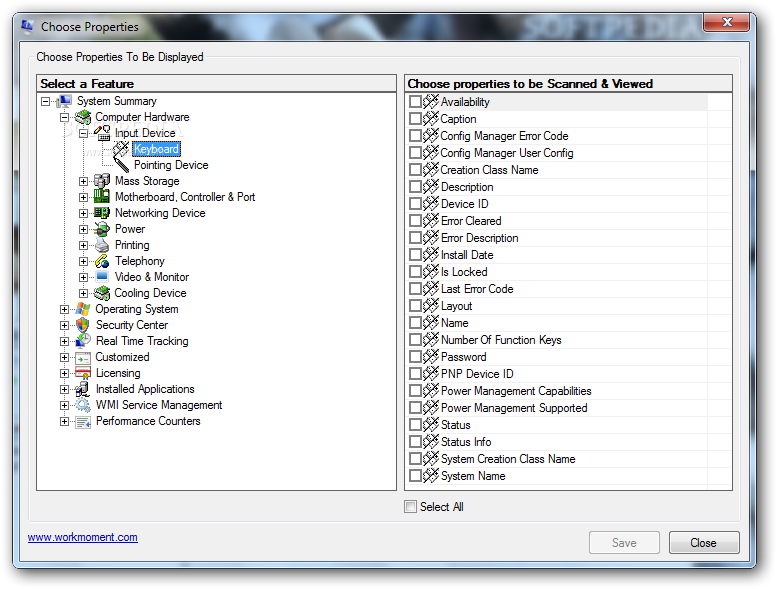Screen dimensions: 777x589
Task: Click the Close button
Action: click(704, 542)
